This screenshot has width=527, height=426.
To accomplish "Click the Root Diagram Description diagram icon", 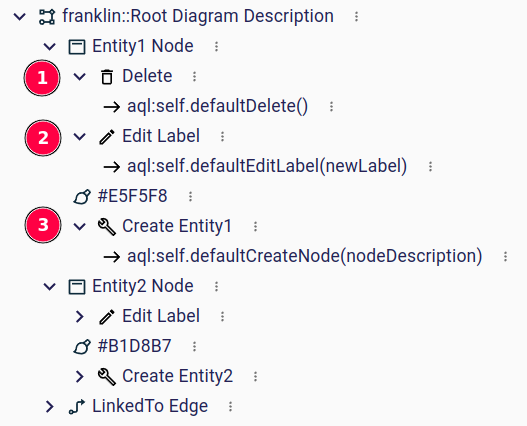I will click(47, 17).
